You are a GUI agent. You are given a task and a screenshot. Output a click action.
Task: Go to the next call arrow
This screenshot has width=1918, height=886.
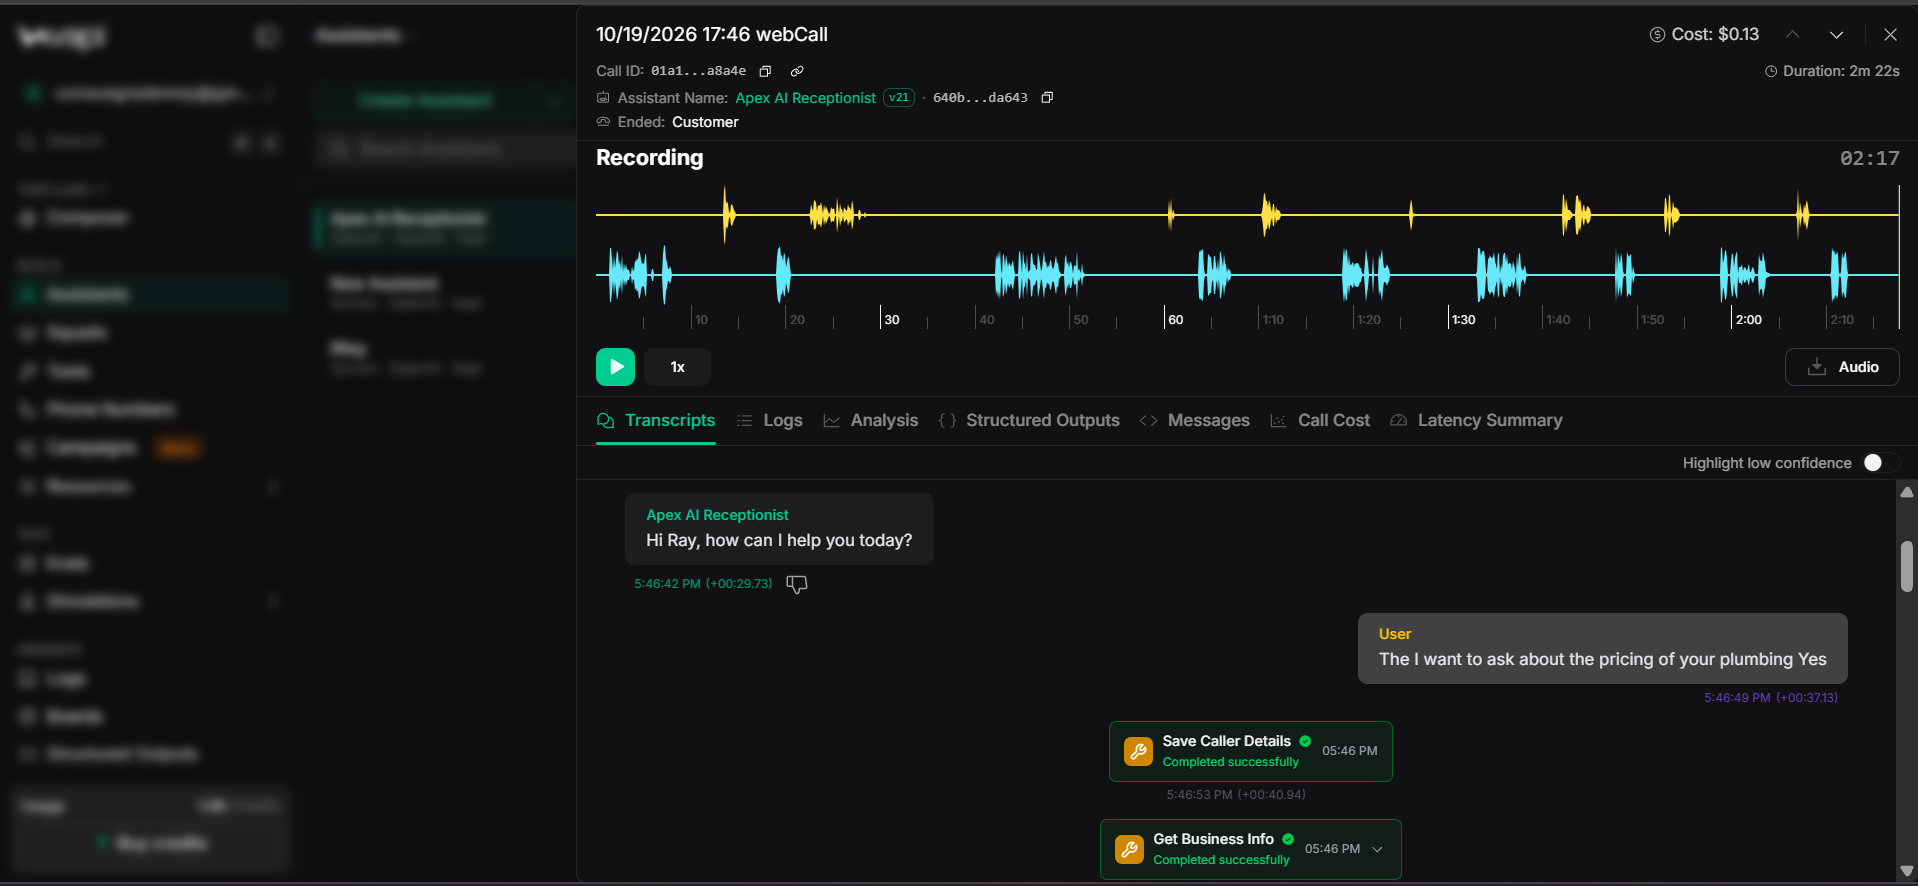[1836, 34]
